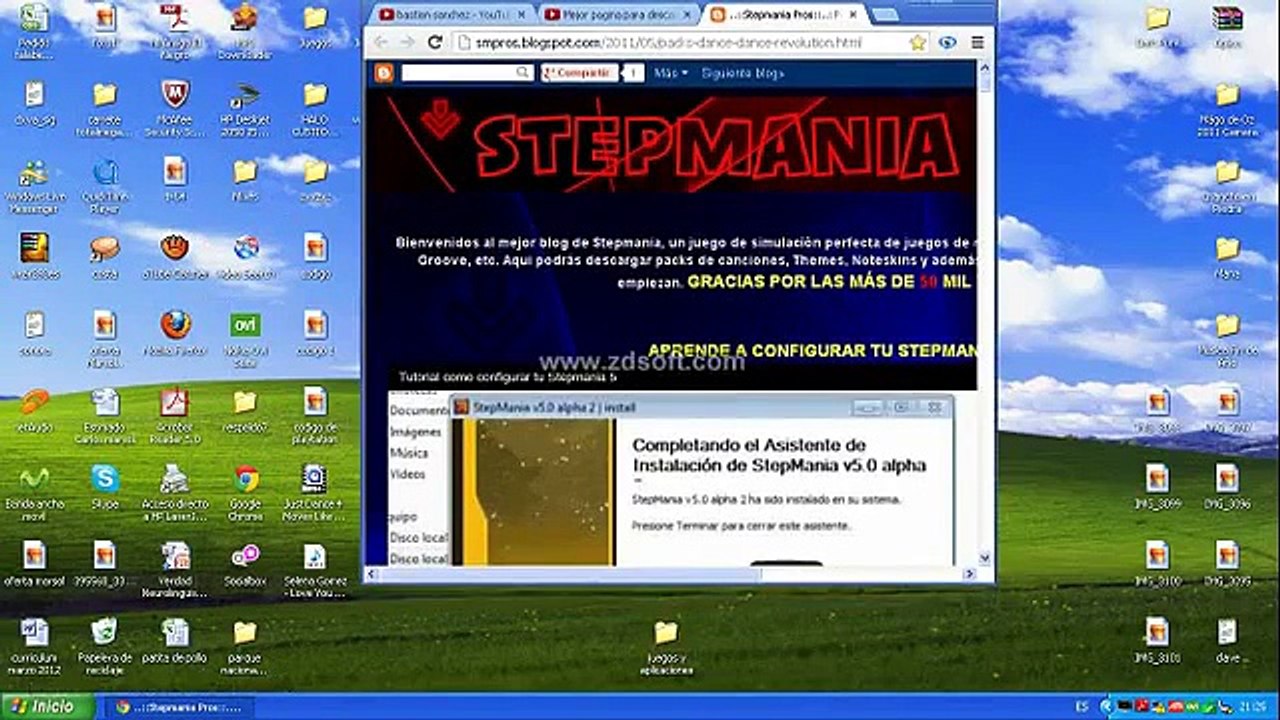Open the Inicio start menu

(x=47, y=707)
